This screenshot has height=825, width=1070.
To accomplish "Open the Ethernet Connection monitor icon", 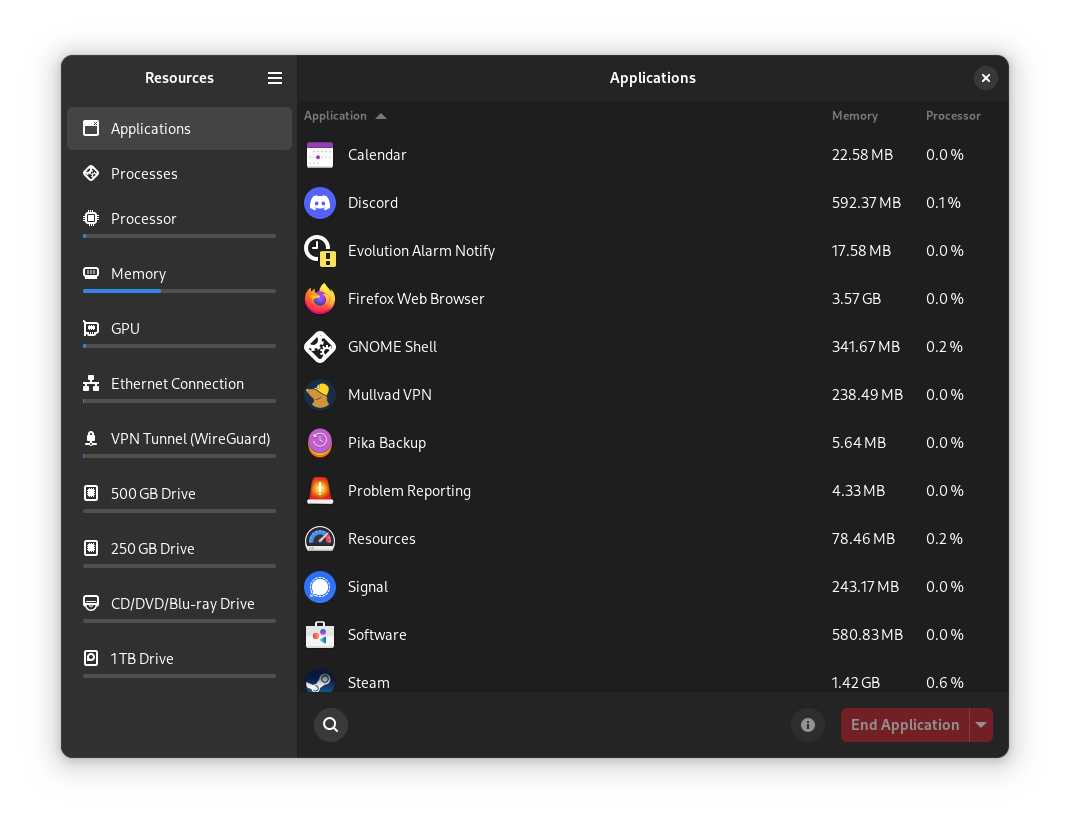I will point(92,383).
